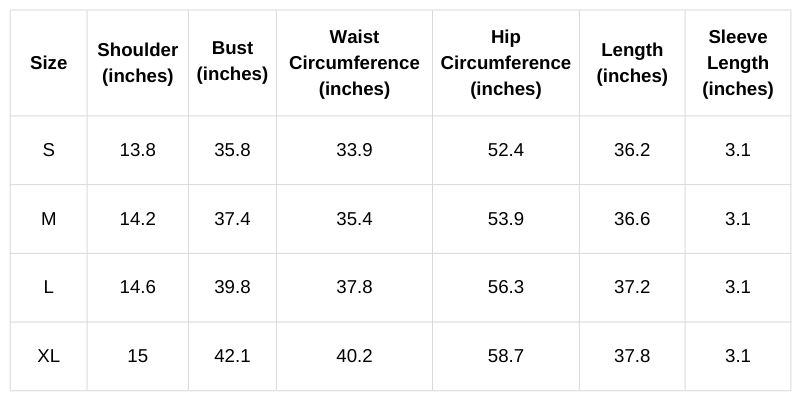The width and height of the screenshot is (800, 400).
Task: Select the Waist Circumference header cell
Action: 354,63
